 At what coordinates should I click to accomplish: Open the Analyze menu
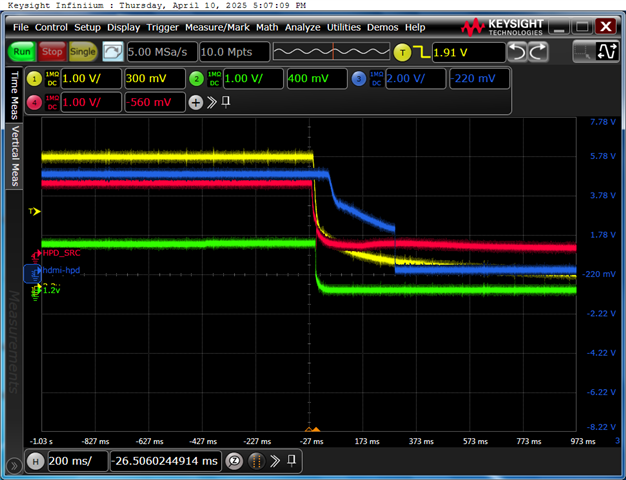coord(302,27)
